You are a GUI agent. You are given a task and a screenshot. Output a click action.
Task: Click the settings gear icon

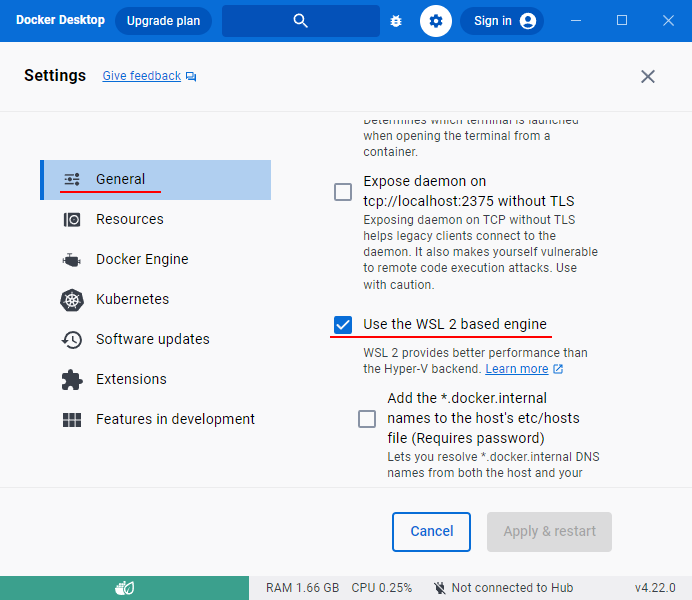[x=436, y=21]
